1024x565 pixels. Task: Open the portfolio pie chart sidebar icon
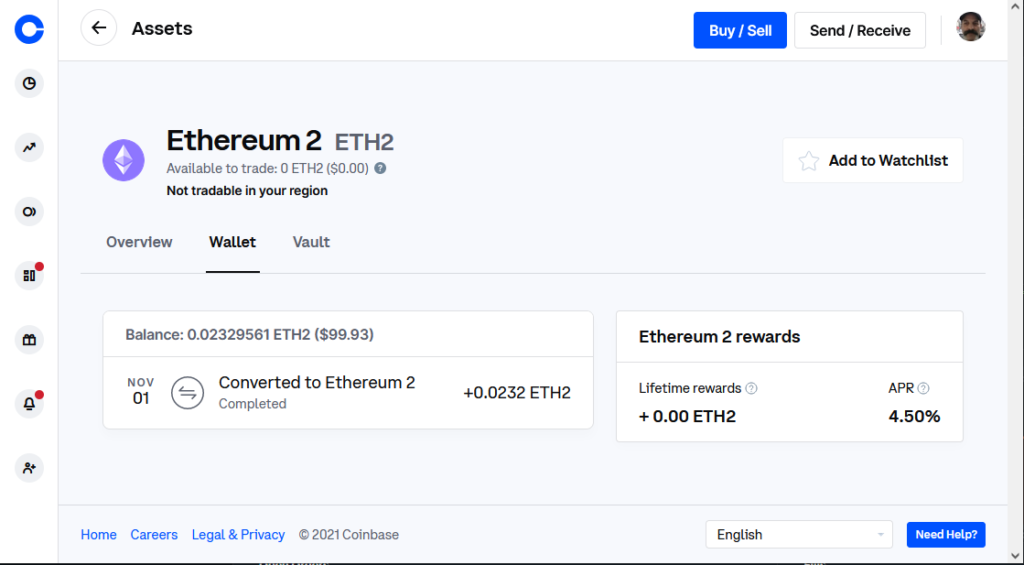(x=29, y=84)
